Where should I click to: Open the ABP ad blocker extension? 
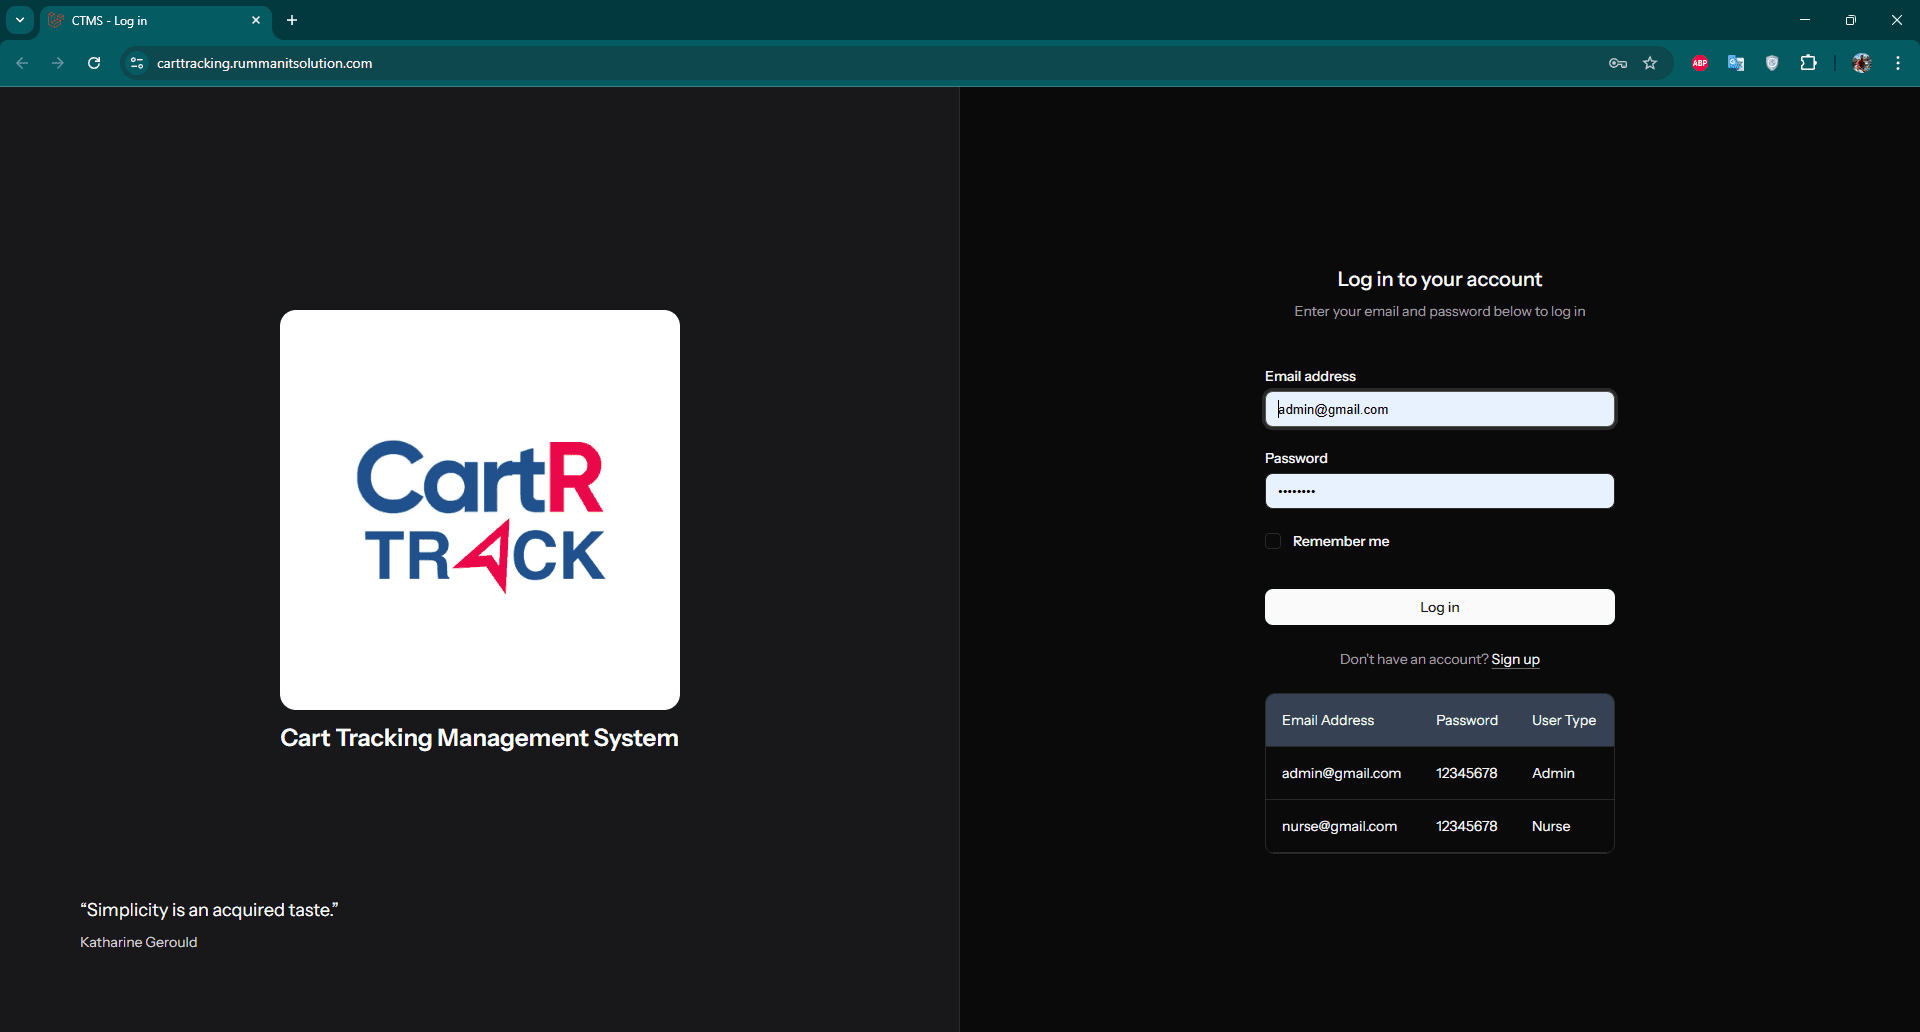[x=1700, y=63]
